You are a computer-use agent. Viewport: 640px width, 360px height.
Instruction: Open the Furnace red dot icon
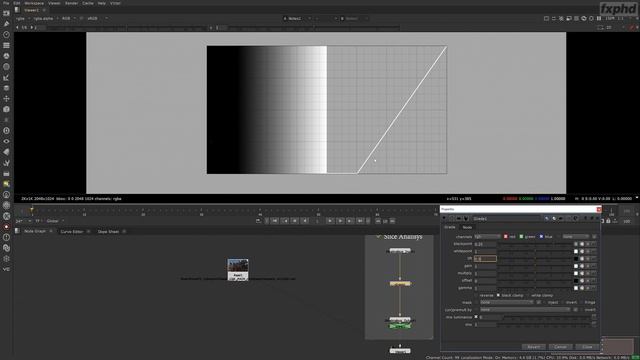click(x=6, y=227)
